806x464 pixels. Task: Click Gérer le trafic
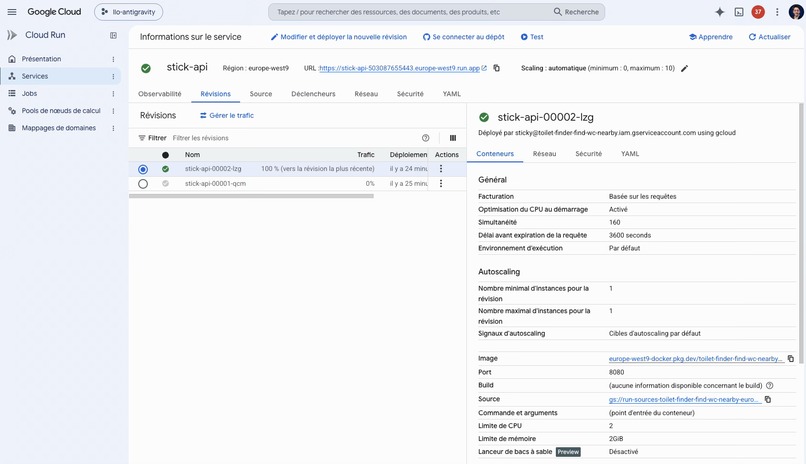[x=227, y=116]
